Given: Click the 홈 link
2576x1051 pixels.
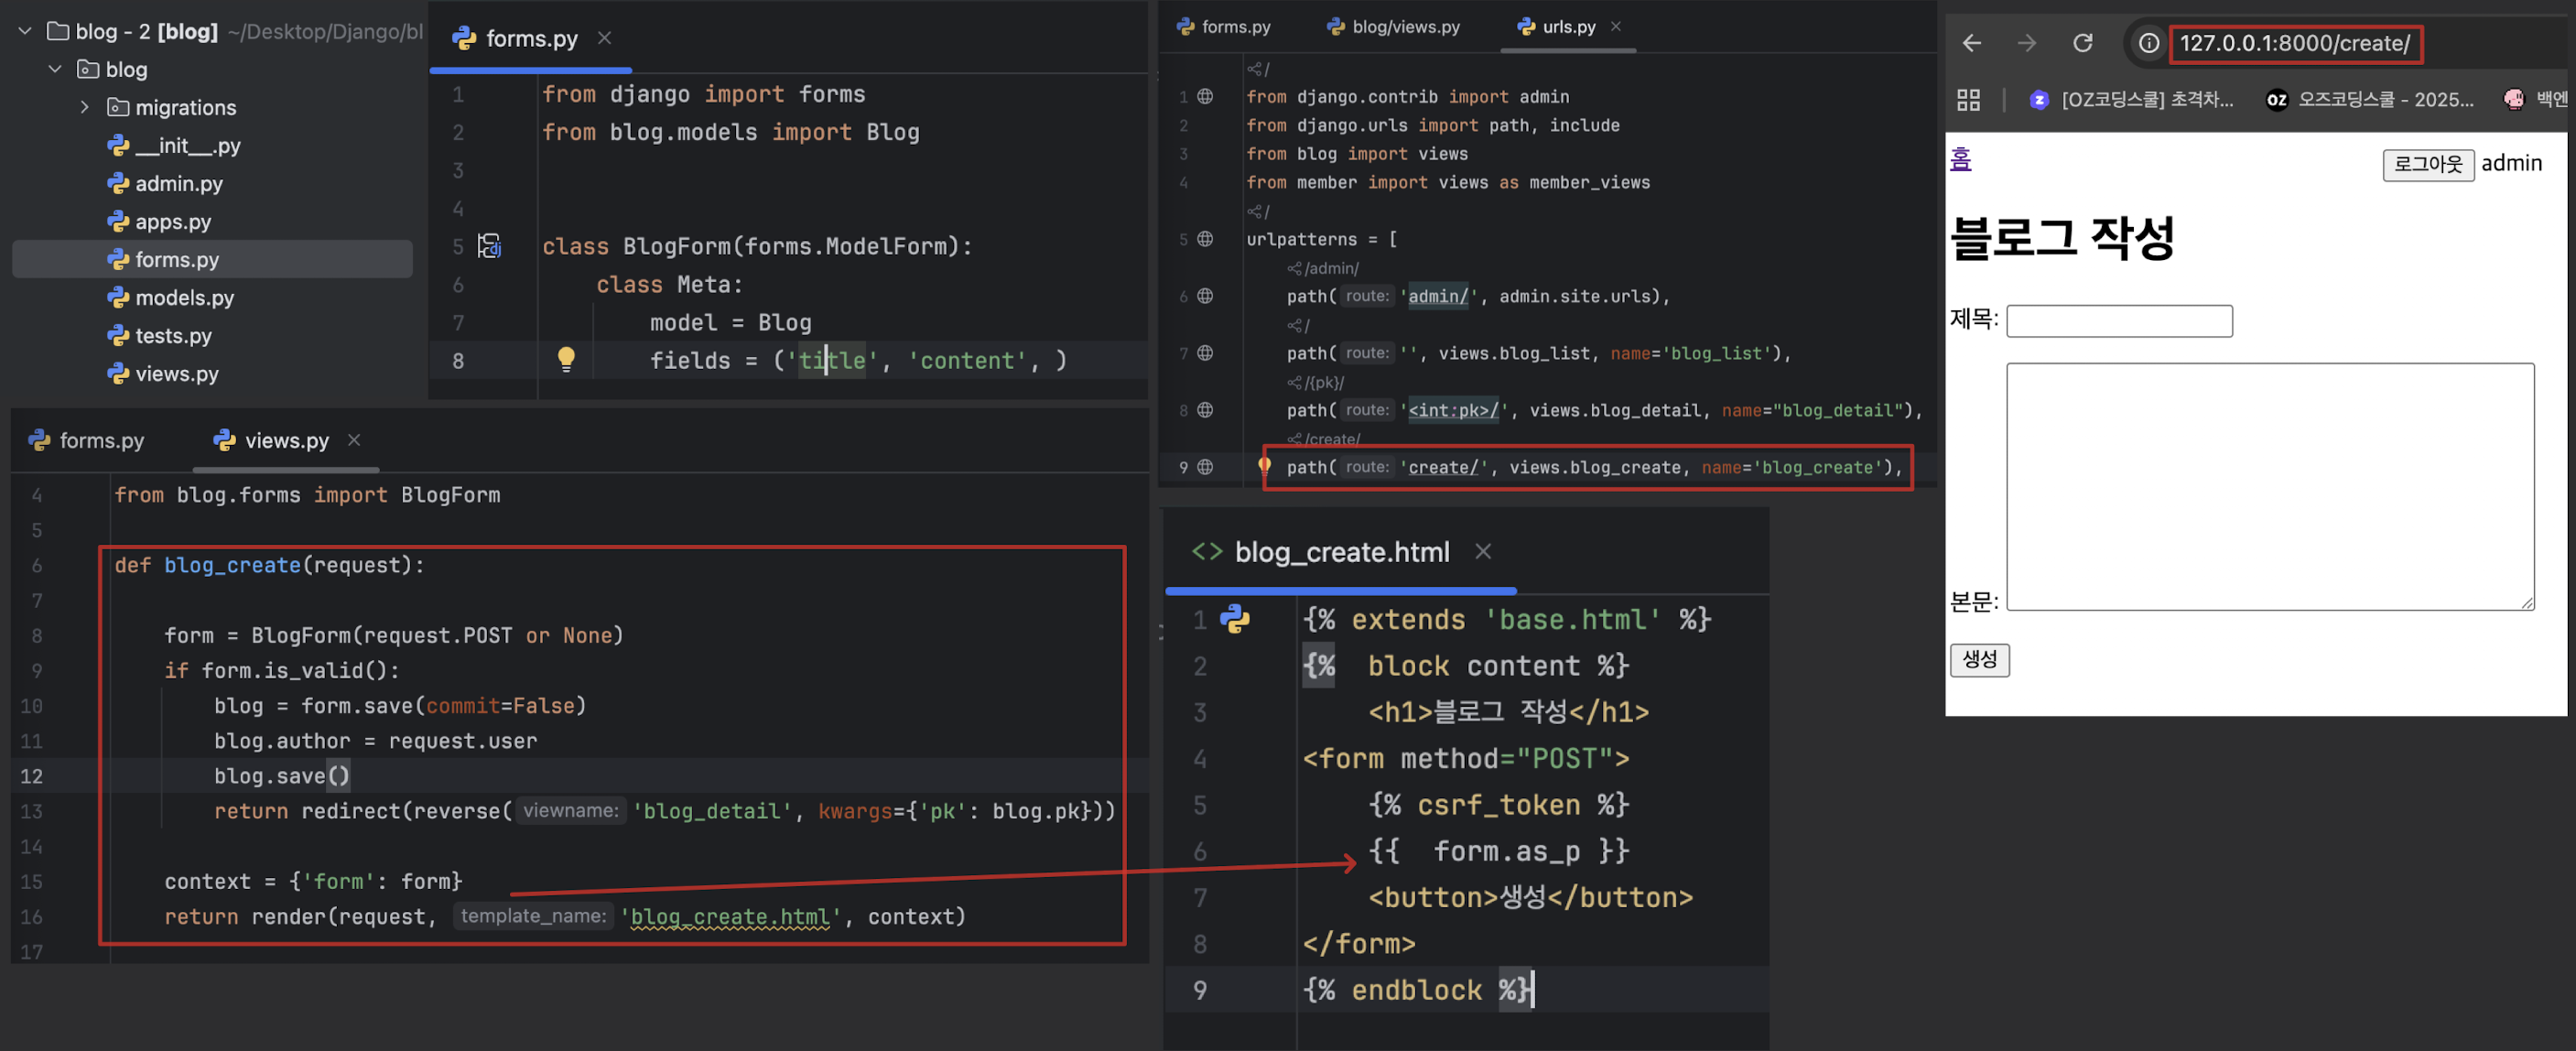Looking at the screenshot, I should (1960, 159).
